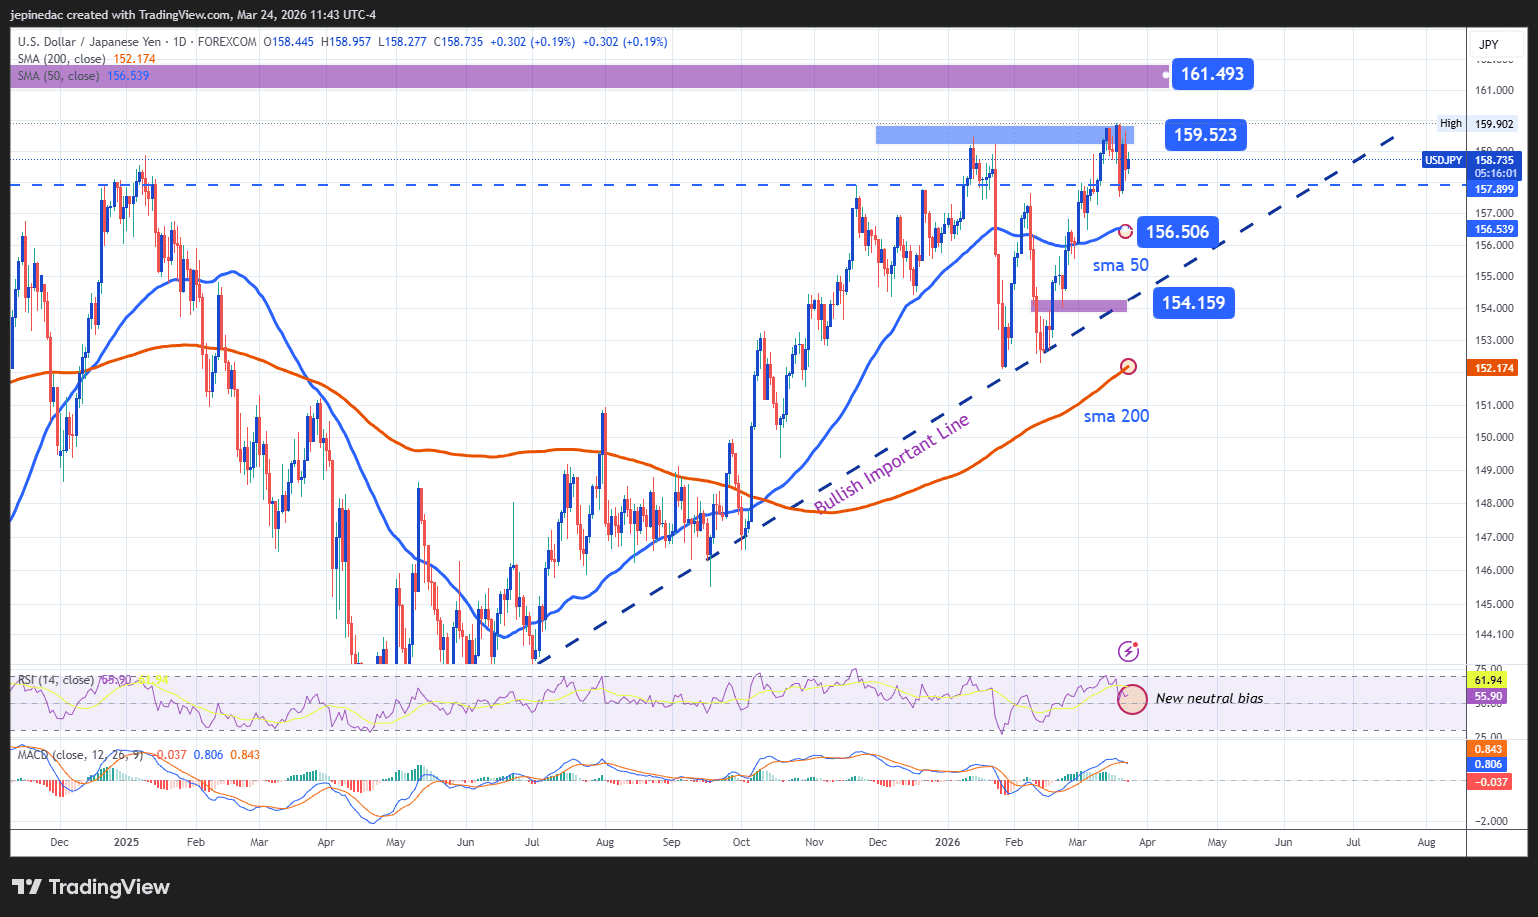Click the USDJPY price tag on axis
Viewport: 1538px width, 917px height.
click(x=1443, y=160)
